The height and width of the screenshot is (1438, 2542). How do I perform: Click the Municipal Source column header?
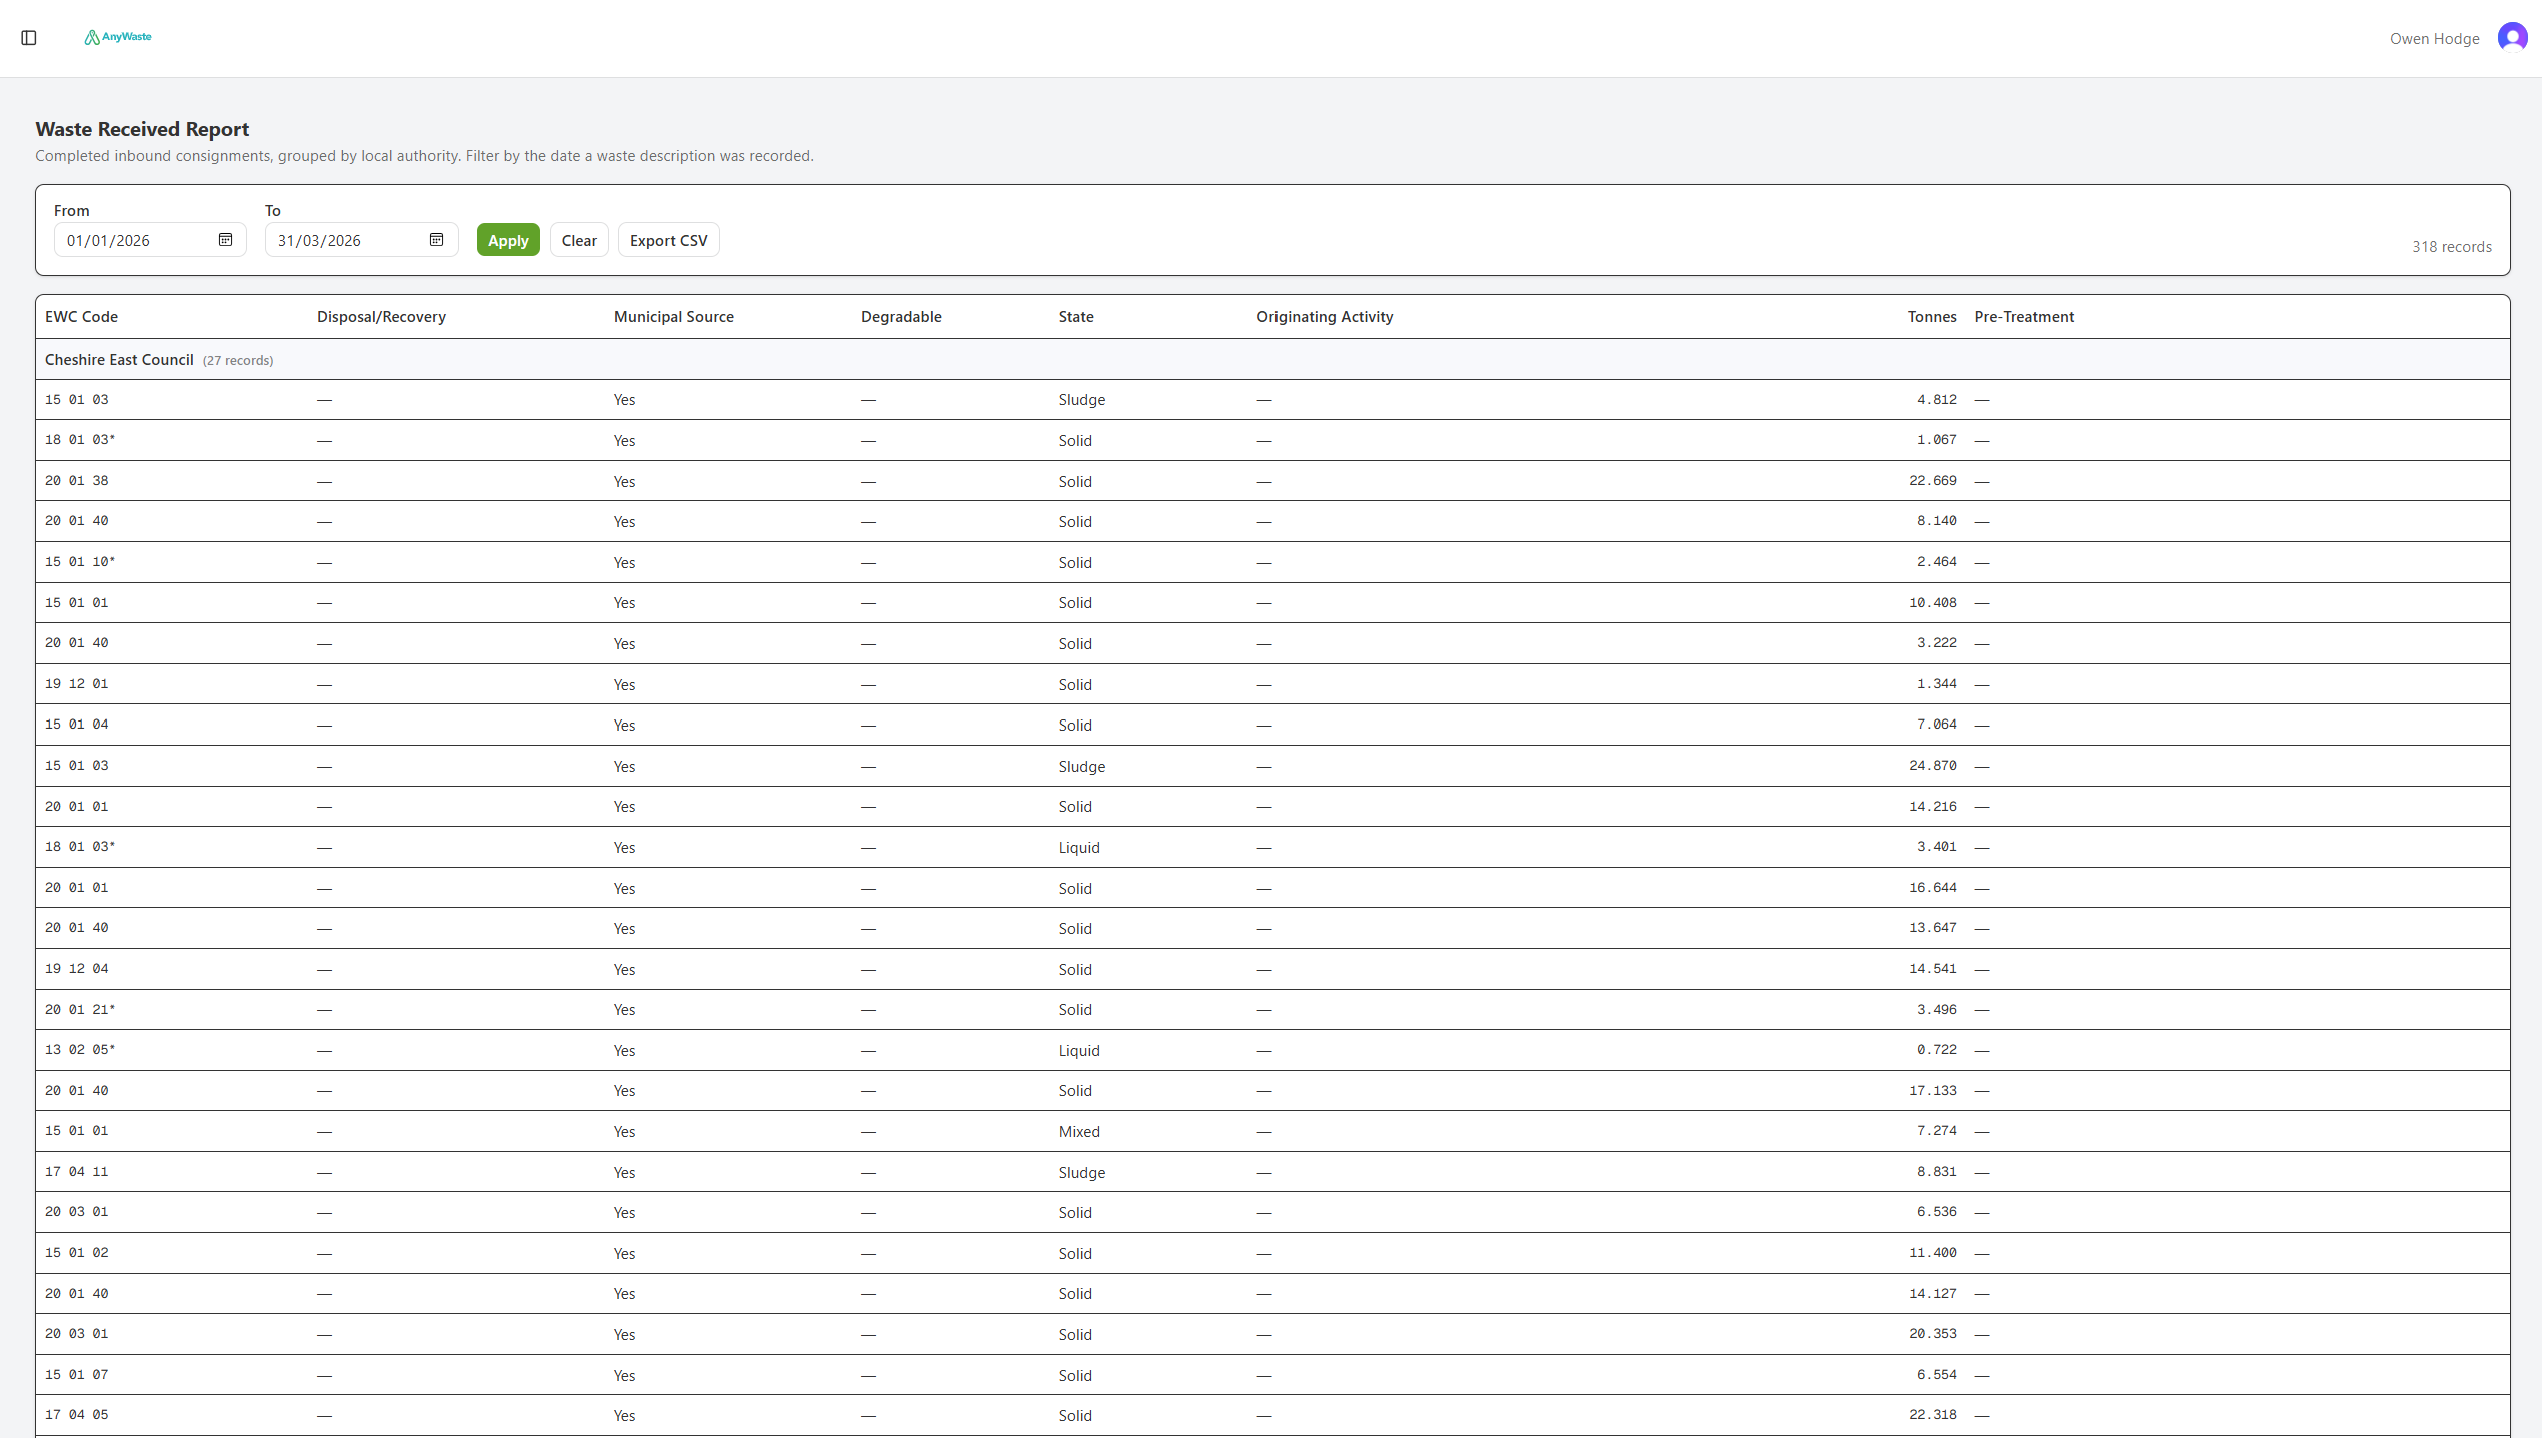[673, 317]
